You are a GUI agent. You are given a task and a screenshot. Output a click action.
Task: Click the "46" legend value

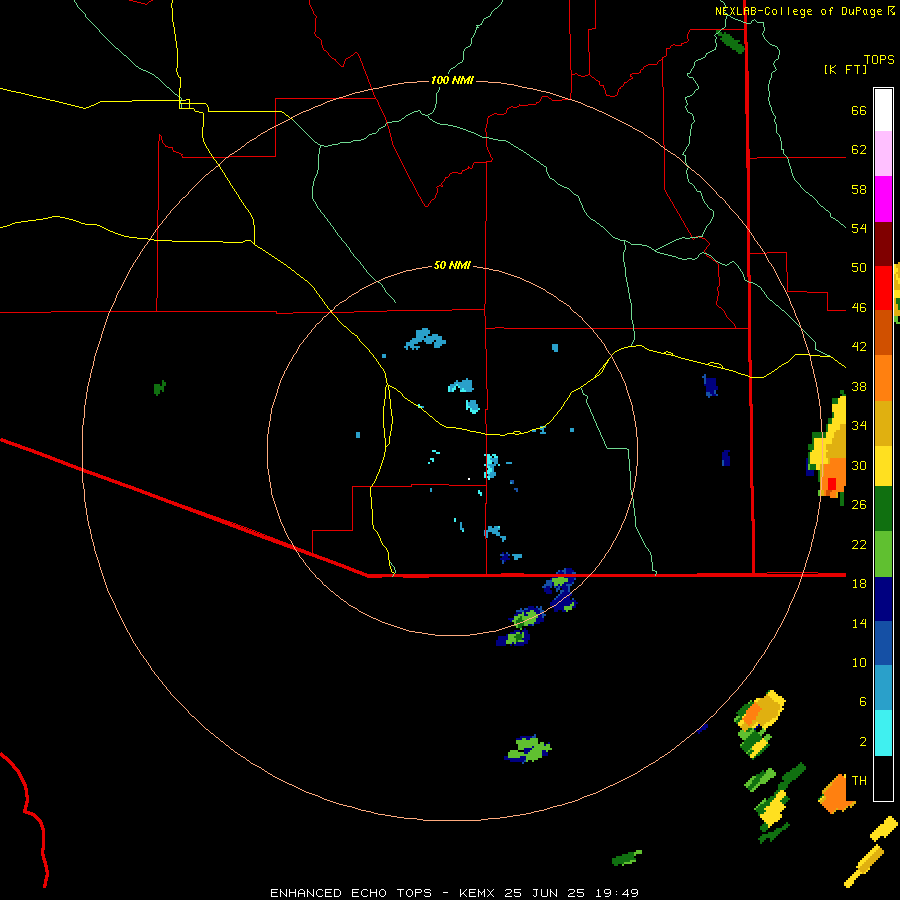(x=859, y=308)
